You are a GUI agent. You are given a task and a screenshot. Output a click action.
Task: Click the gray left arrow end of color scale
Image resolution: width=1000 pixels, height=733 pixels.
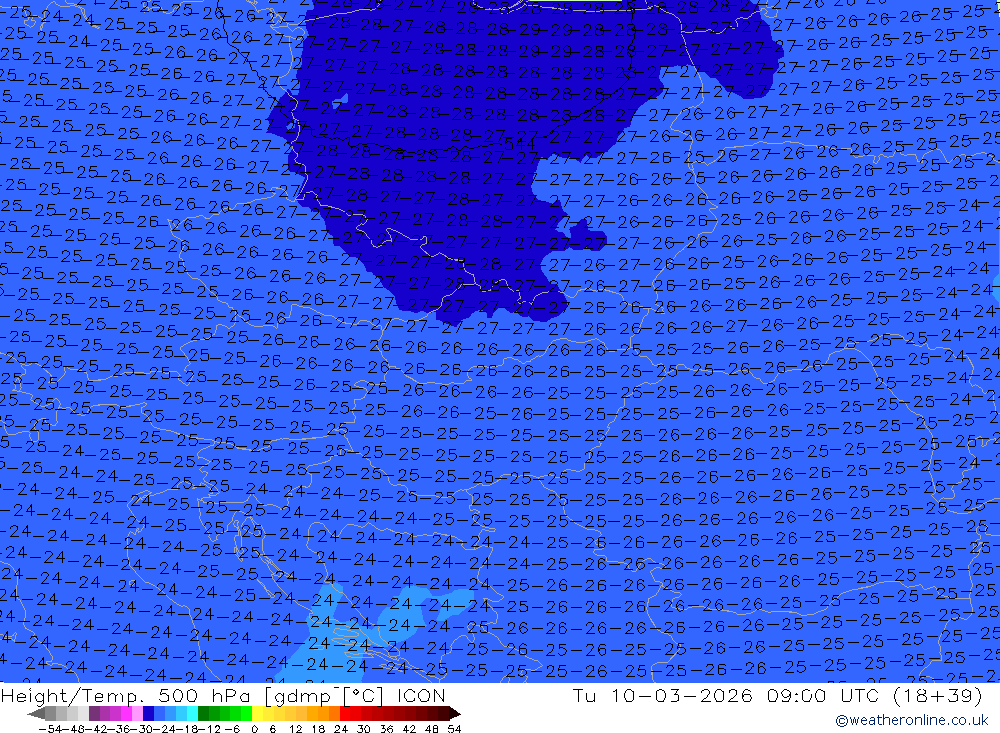click(36, 713)
